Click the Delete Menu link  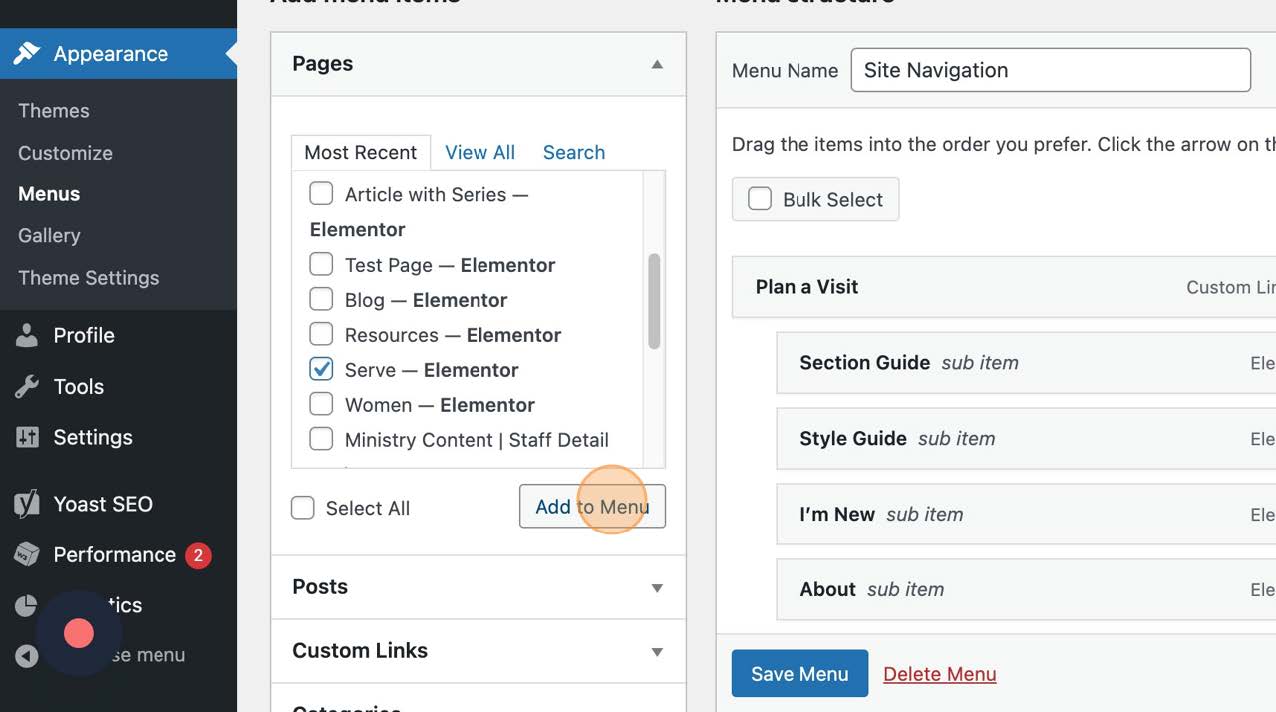click(x=939, y=673)
